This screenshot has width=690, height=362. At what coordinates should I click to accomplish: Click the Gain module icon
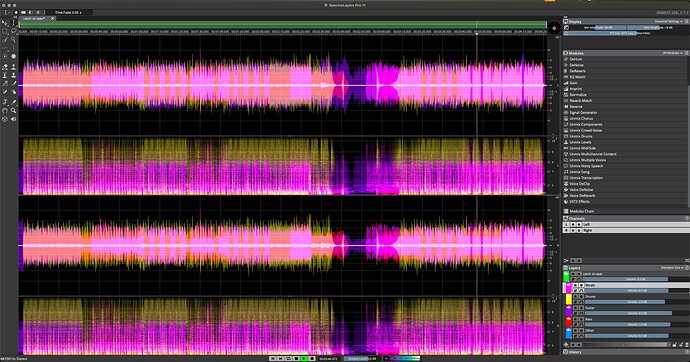tap(566, 83)
